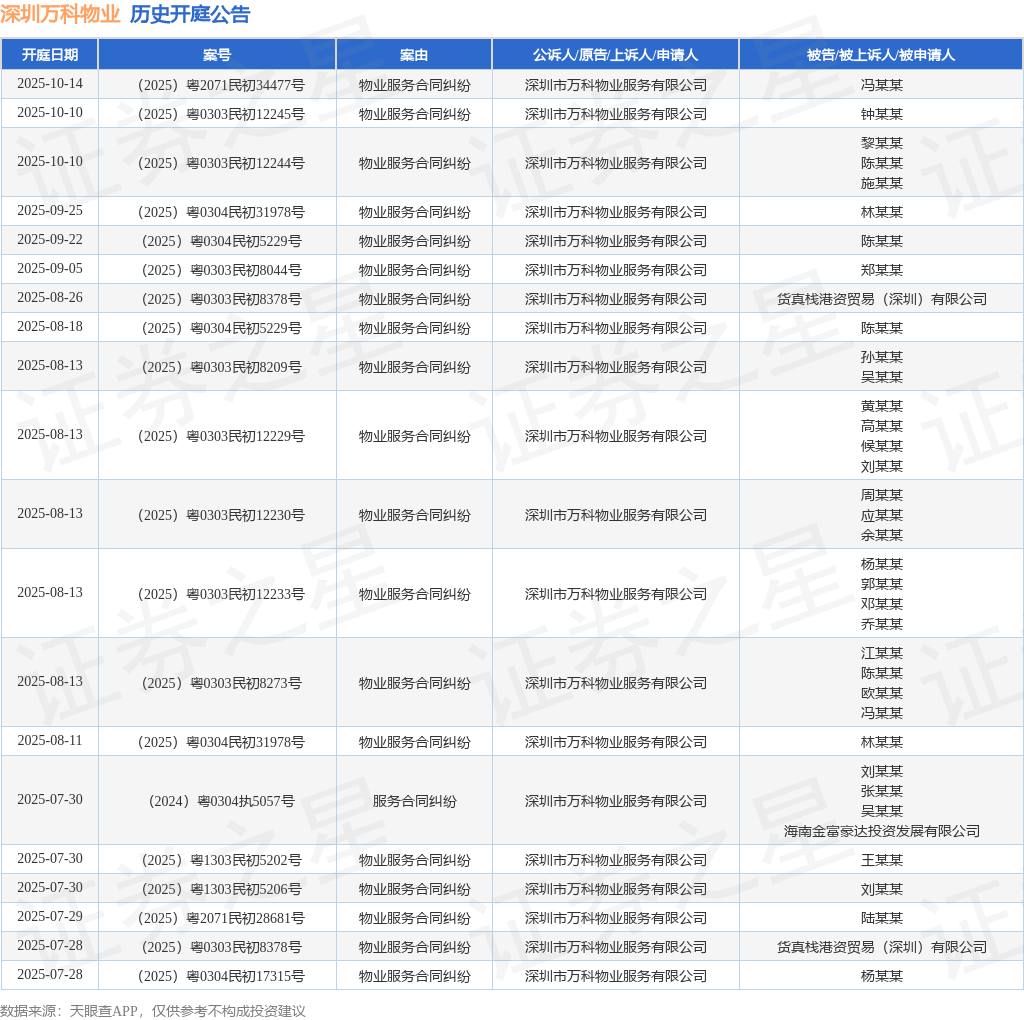The width and height of the screenshot is (1024, 1020).
Task: Click defendant 郭某某
Action: point(882,584)
